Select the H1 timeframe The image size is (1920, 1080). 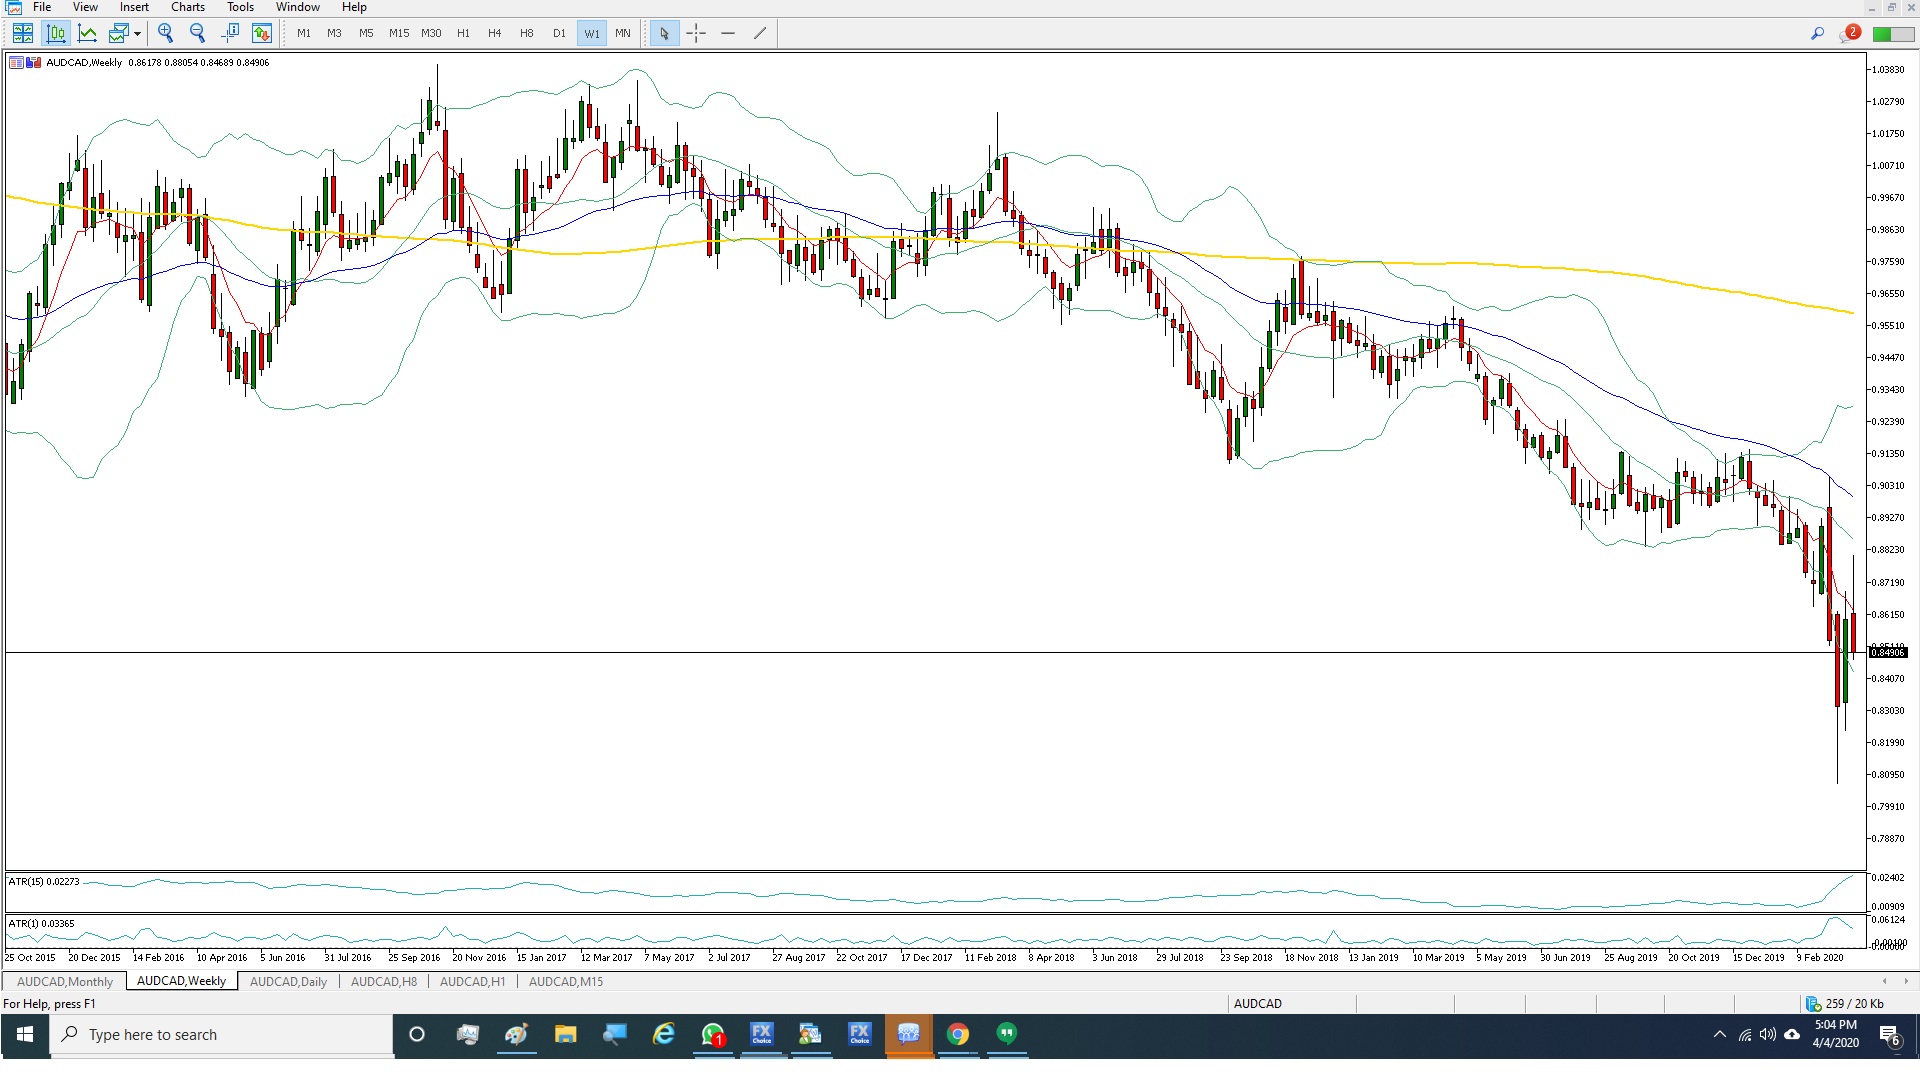point(463,33)
